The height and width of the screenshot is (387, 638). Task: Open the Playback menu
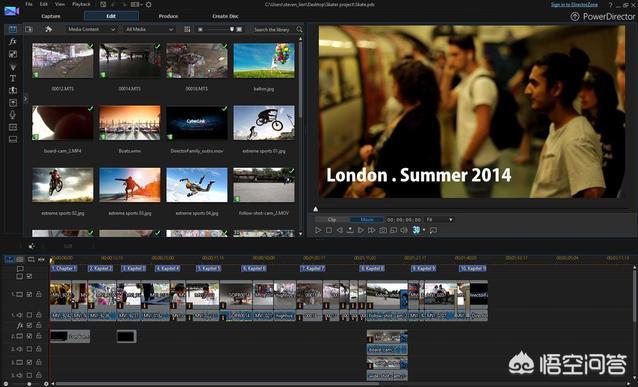tap(81, 4)
